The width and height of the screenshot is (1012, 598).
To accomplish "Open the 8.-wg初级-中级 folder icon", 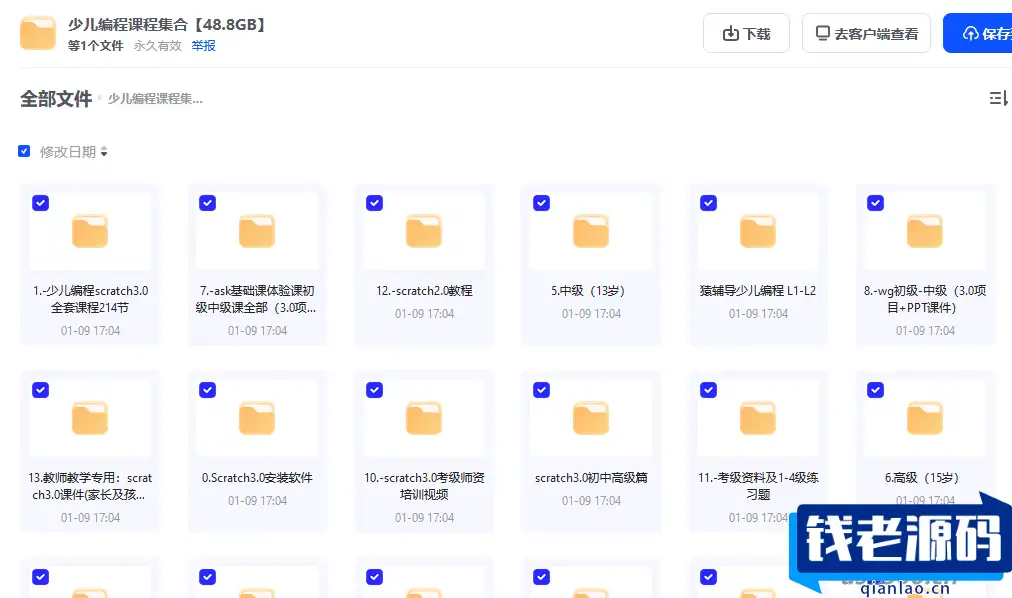I will coord(925,232).
